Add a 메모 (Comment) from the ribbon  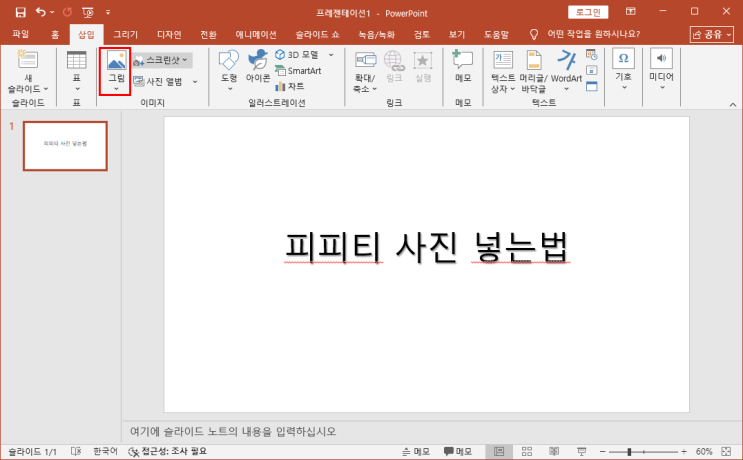(x=462, y=63)
